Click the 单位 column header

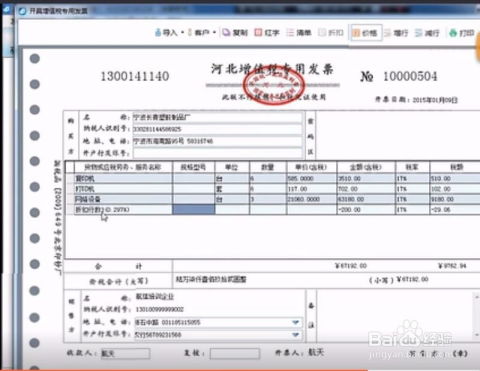232,167
